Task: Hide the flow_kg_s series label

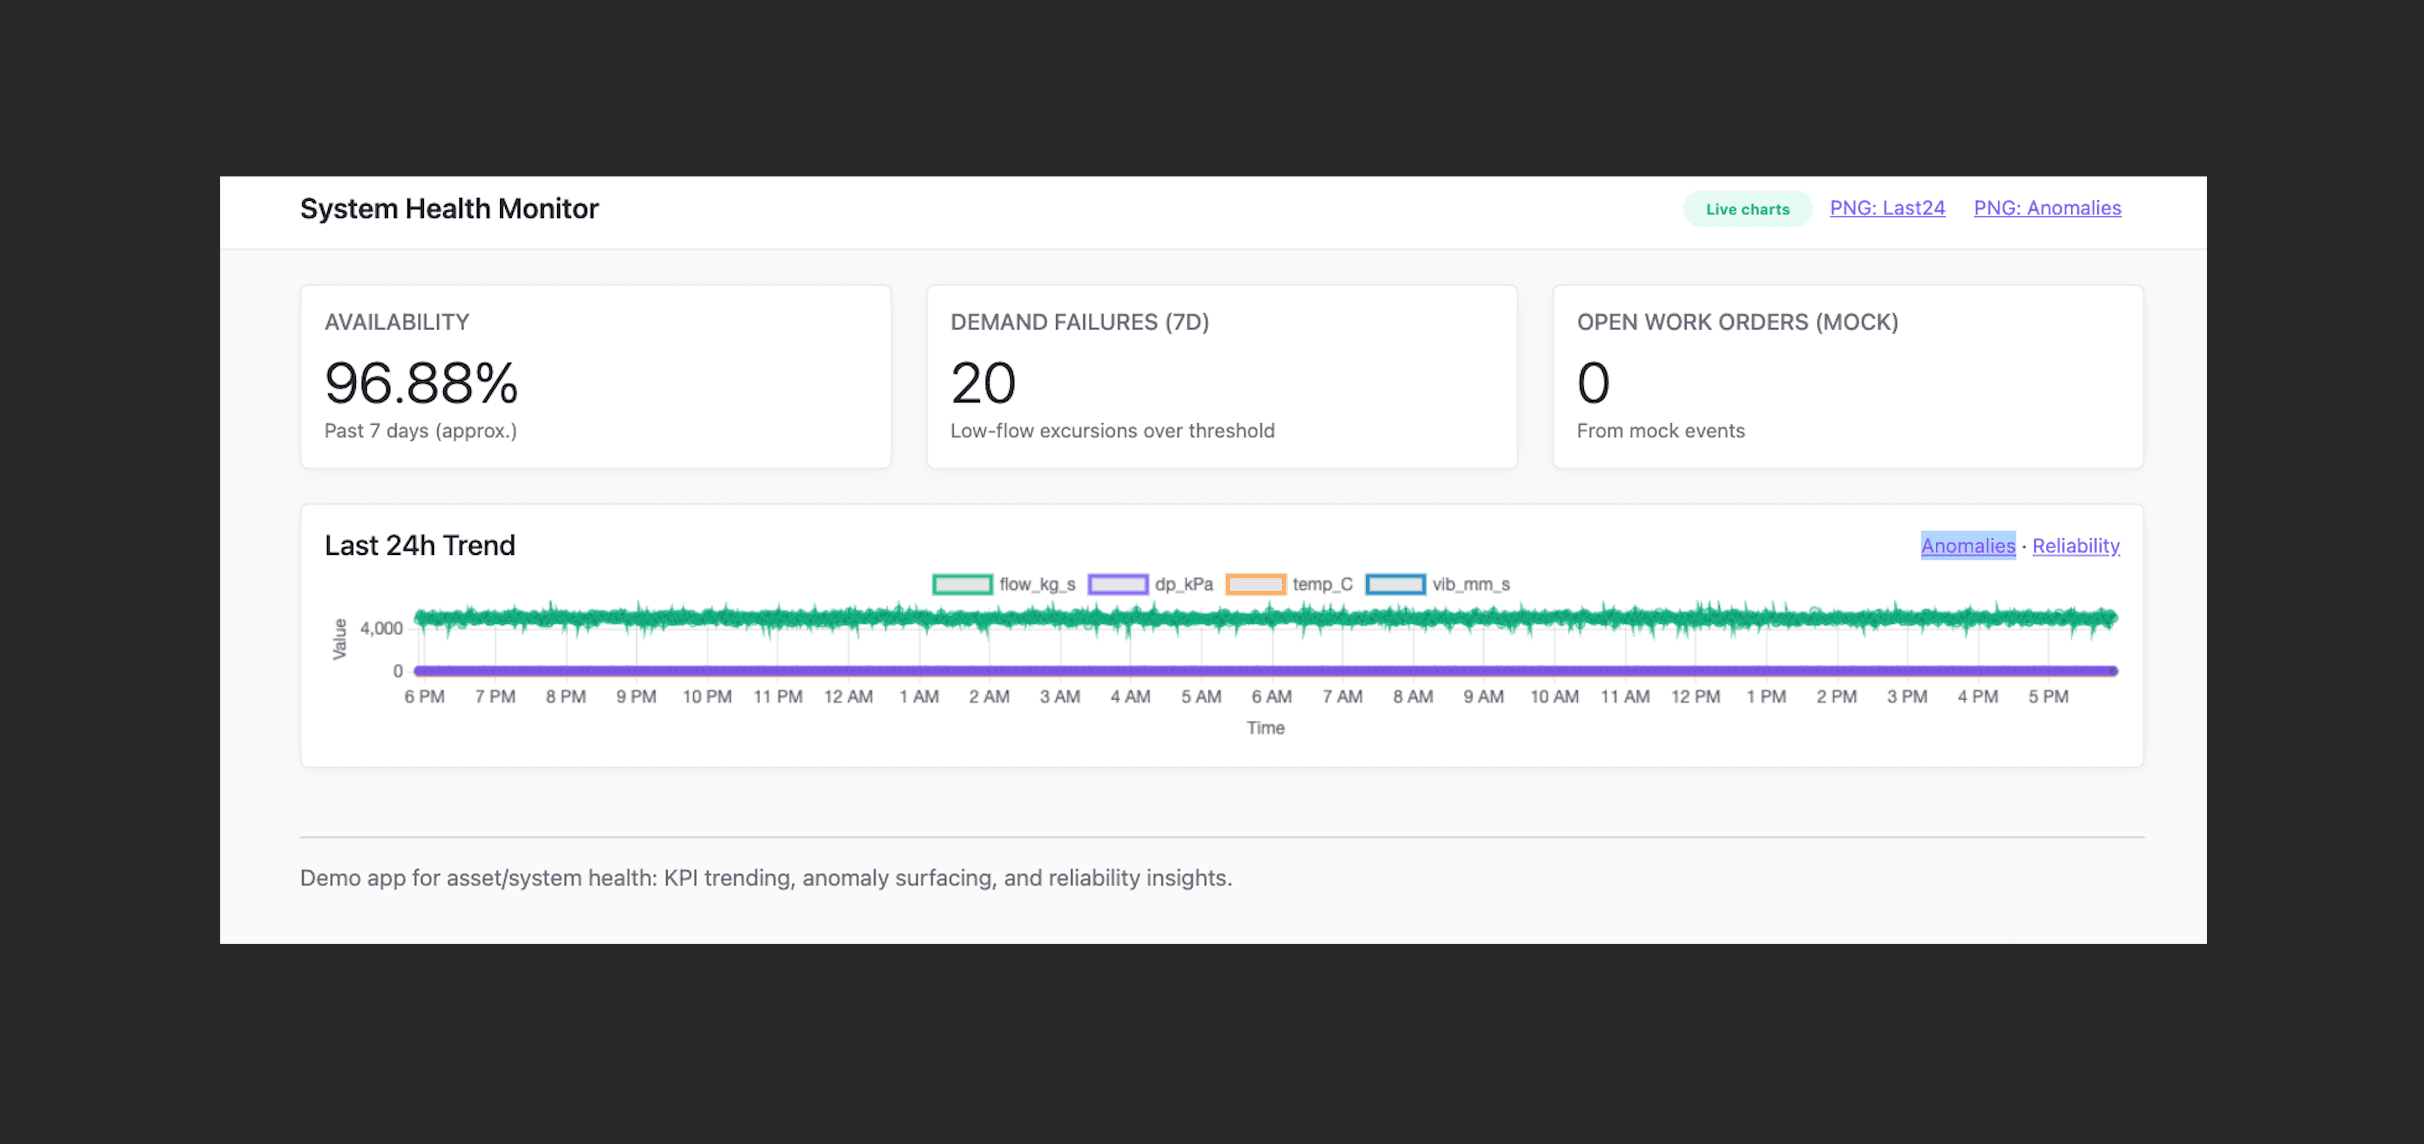Action: [1037, 584]
